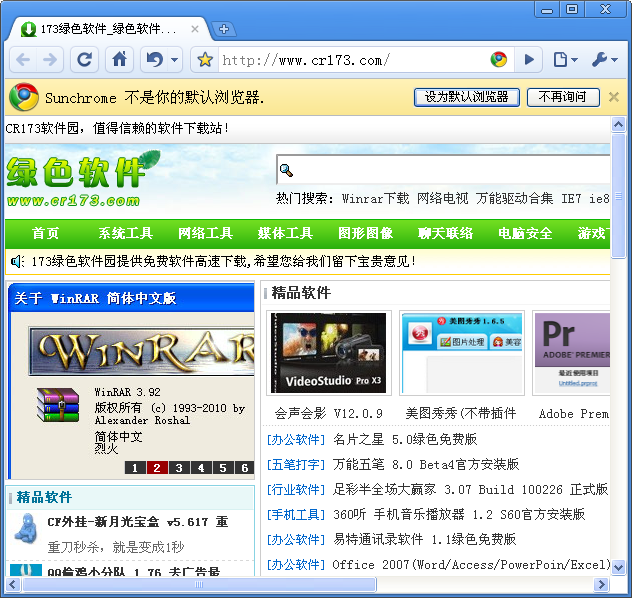Click the horizontal scrollbar left arrow
This screenshot has width=632, height=598.
tap(12, 584)
